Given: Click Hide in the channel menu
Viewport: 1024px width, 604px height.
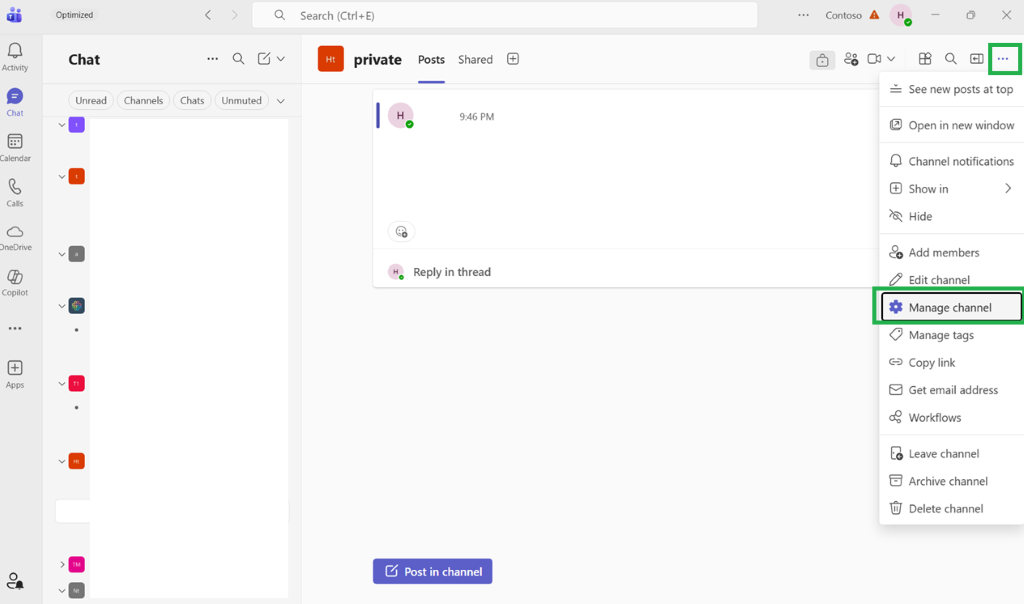Looking at the screenshot, I should click(952, 216).
